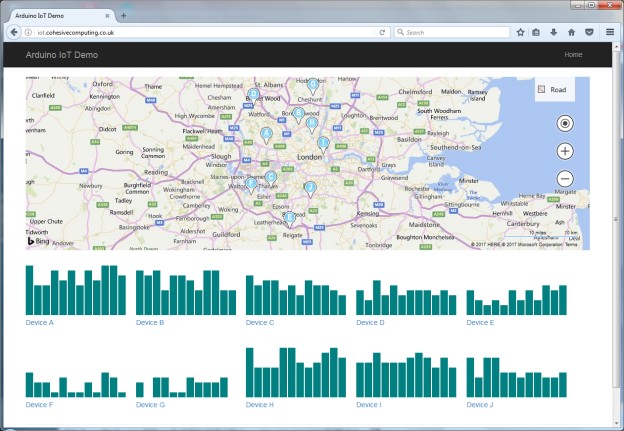Click the browser Back arrow button
Image resolution: width=624 pixels, height=431 pixels.
[x=14, y=32]
